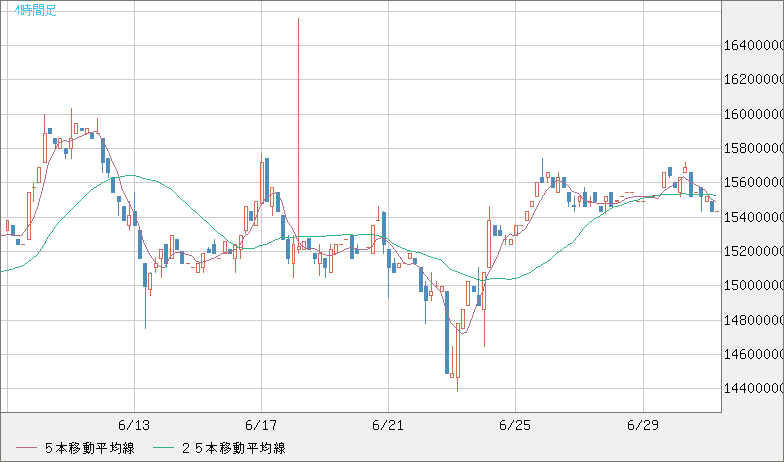The image size is (784, 462).
Task: Click the 15400000 price axis label
Action: coord(754,218)
